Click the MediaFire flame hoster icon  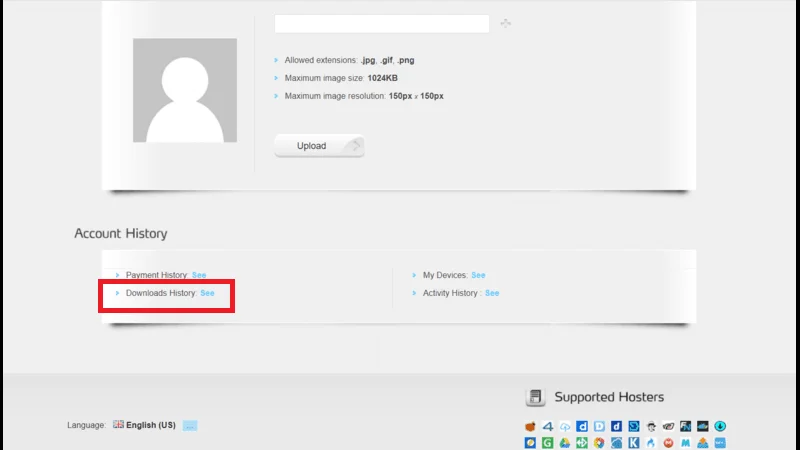[651, 443]
